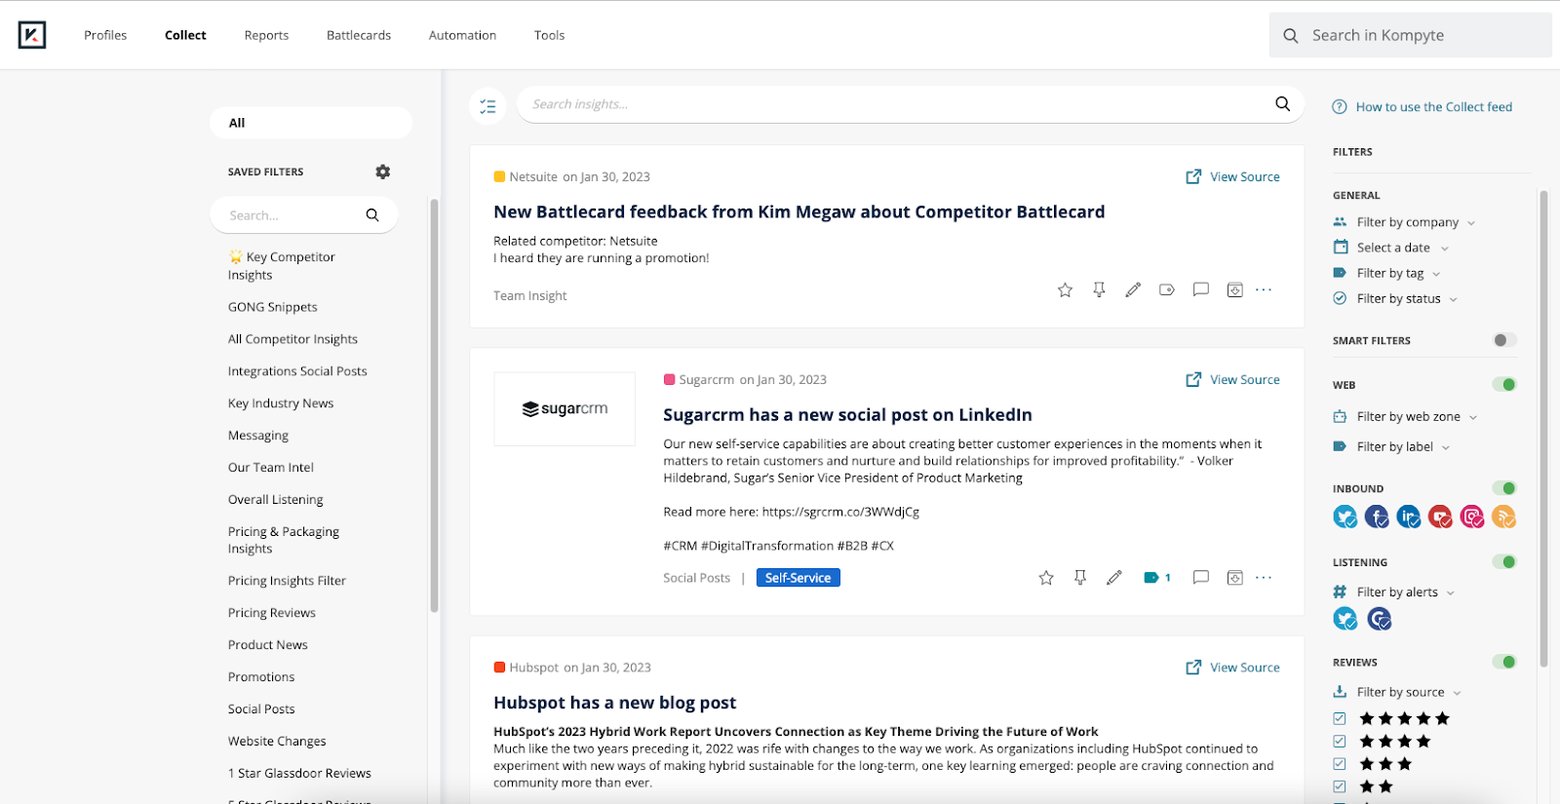
Task: Open saved filters settings gear
Action: (x=383, y=172)
